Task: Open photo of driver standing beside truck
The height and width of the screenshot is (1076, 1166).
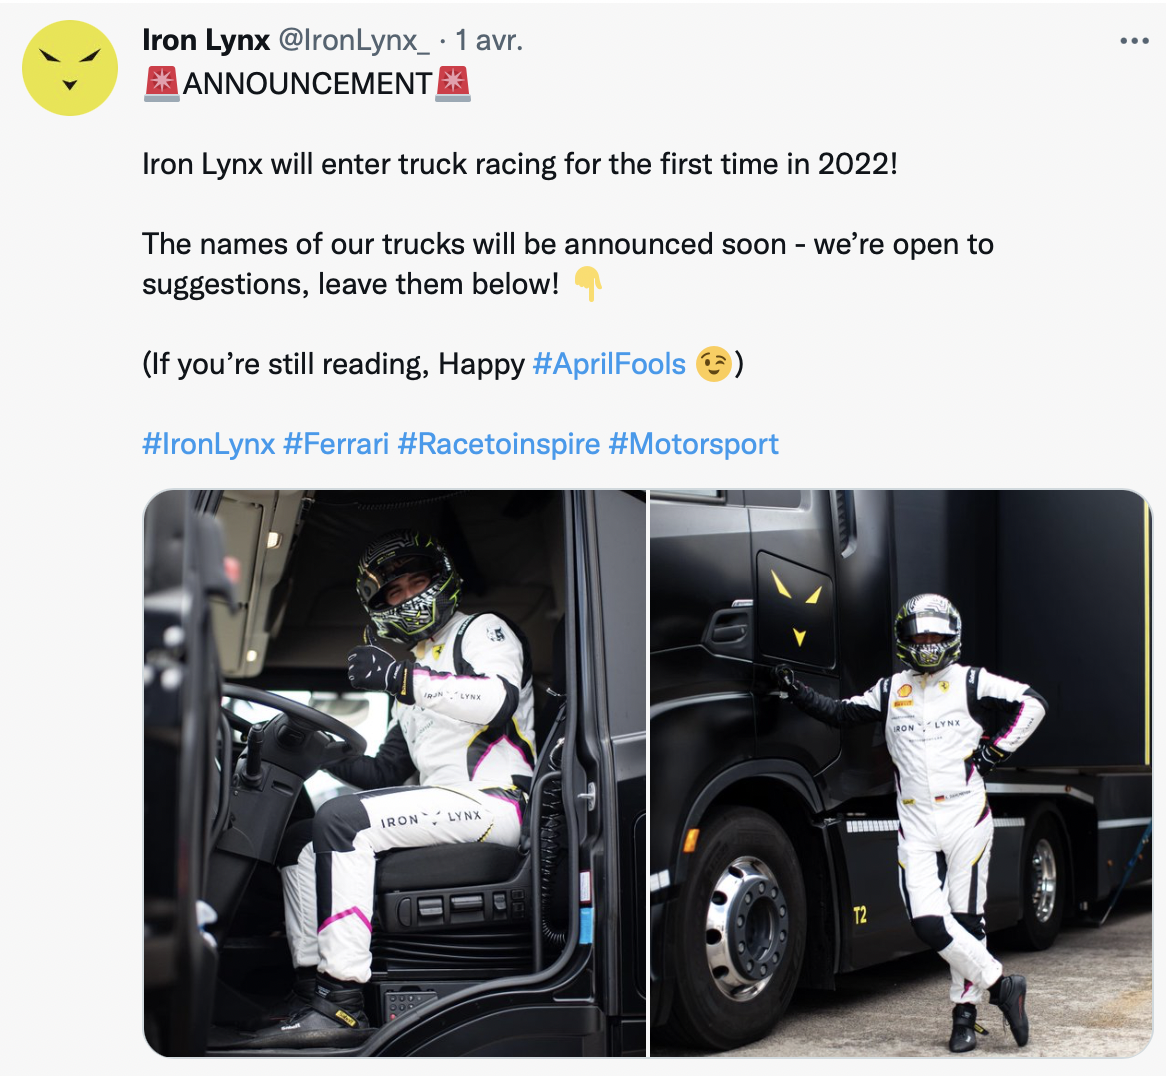Action: click(901, 773)
